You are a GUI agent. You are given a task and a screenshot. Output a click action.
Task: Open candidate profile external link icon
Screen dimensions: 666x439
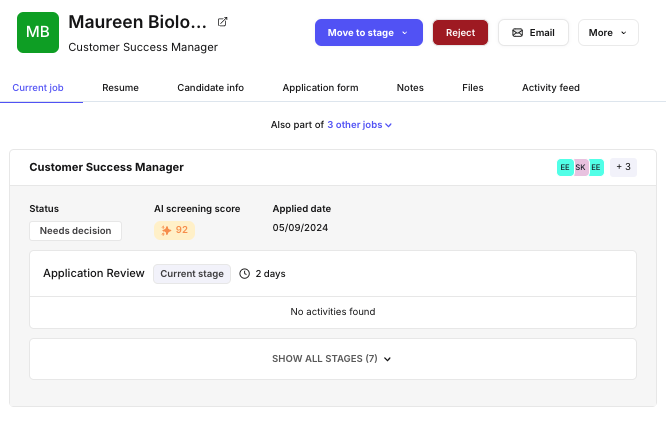point(223,22)
